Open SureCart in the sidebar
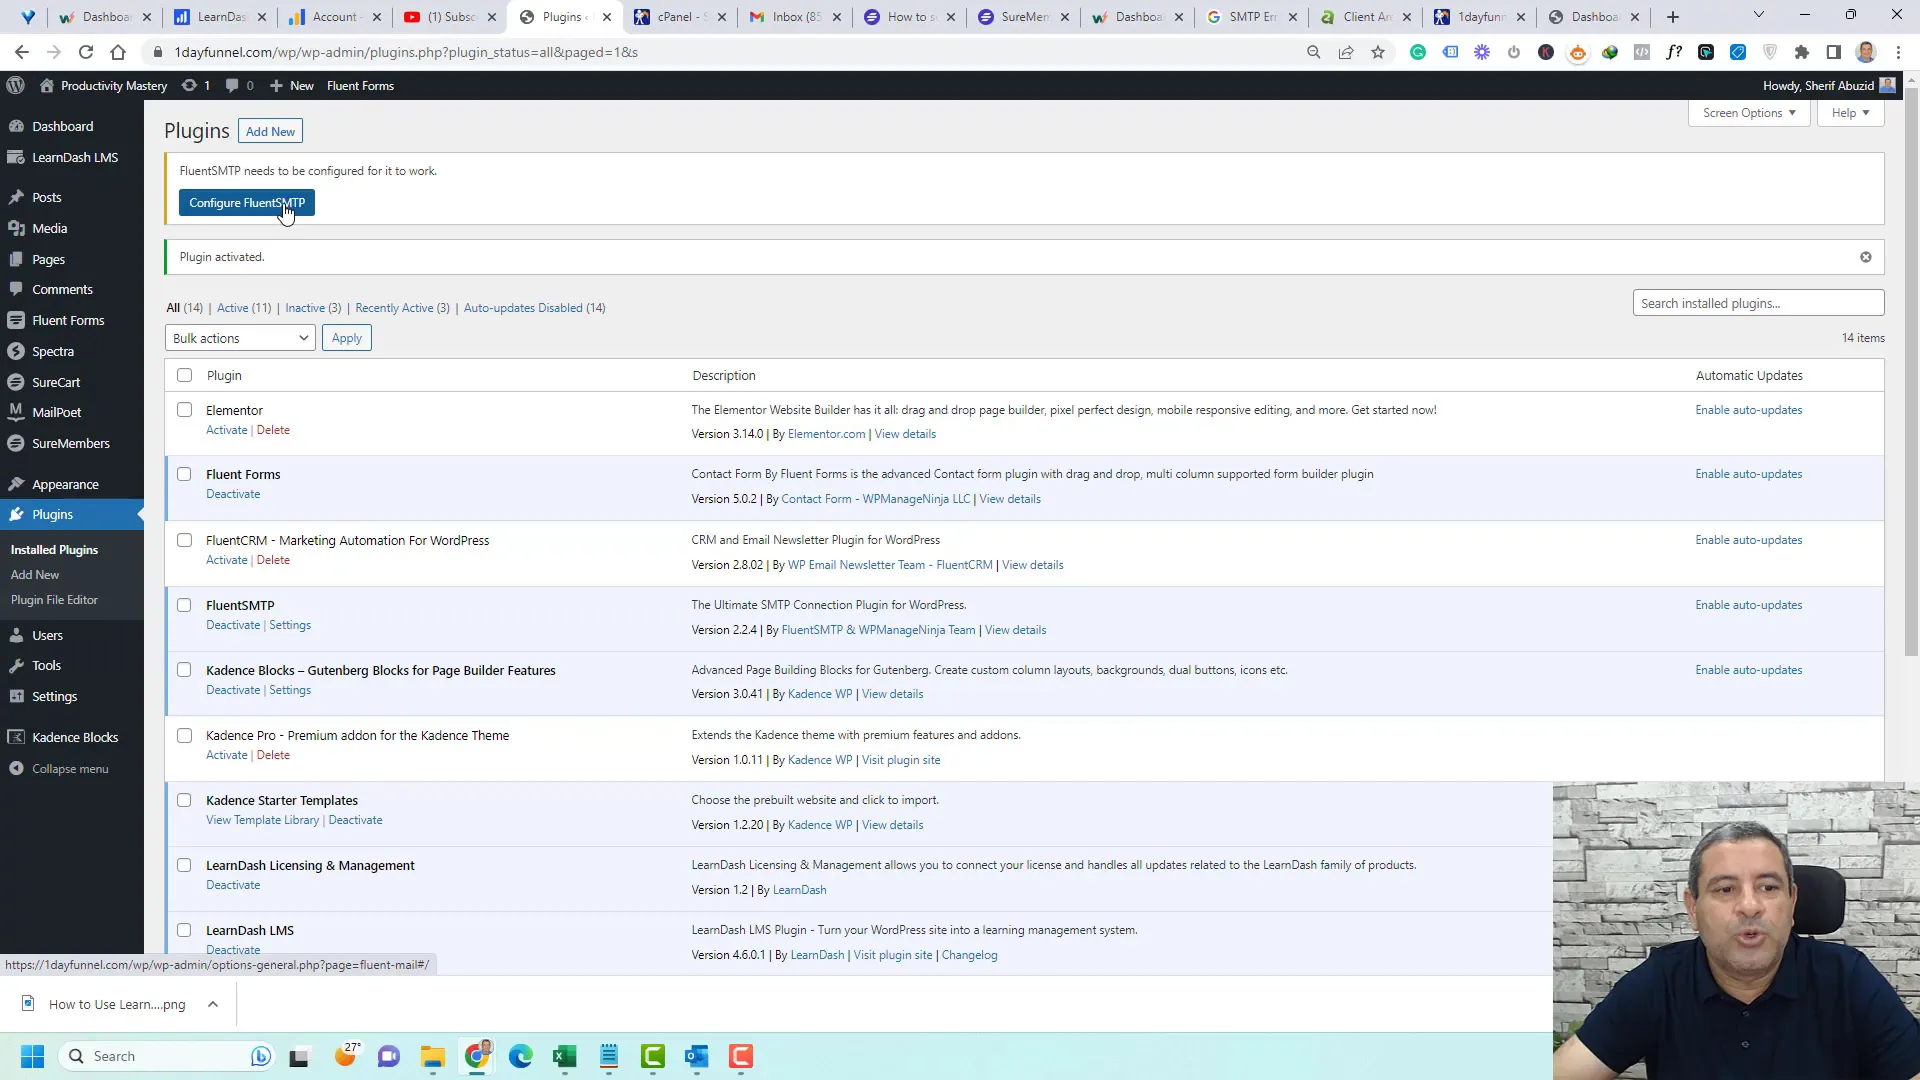The height and width of the screenshot is (1080, 1920). 56,382
